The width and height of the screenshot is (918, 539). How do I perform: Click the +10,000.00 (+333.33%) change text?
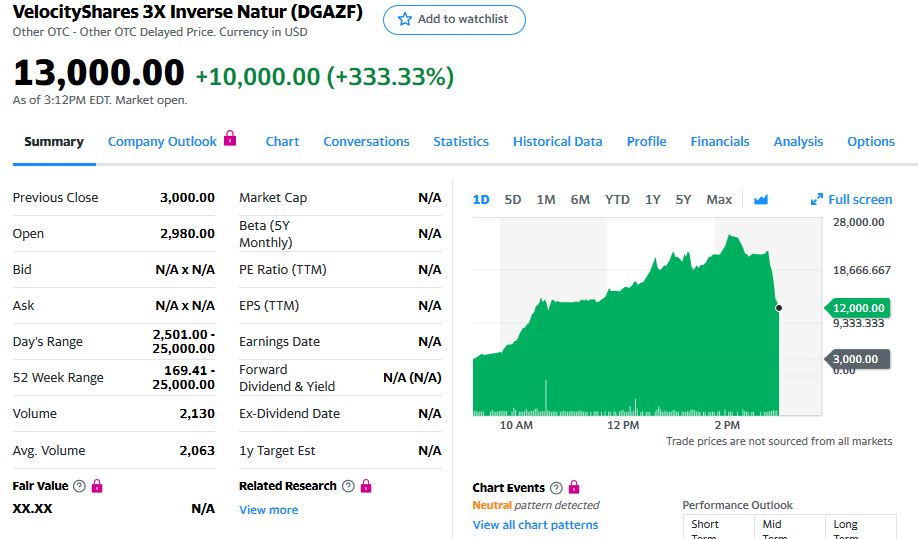pos(324,77)
